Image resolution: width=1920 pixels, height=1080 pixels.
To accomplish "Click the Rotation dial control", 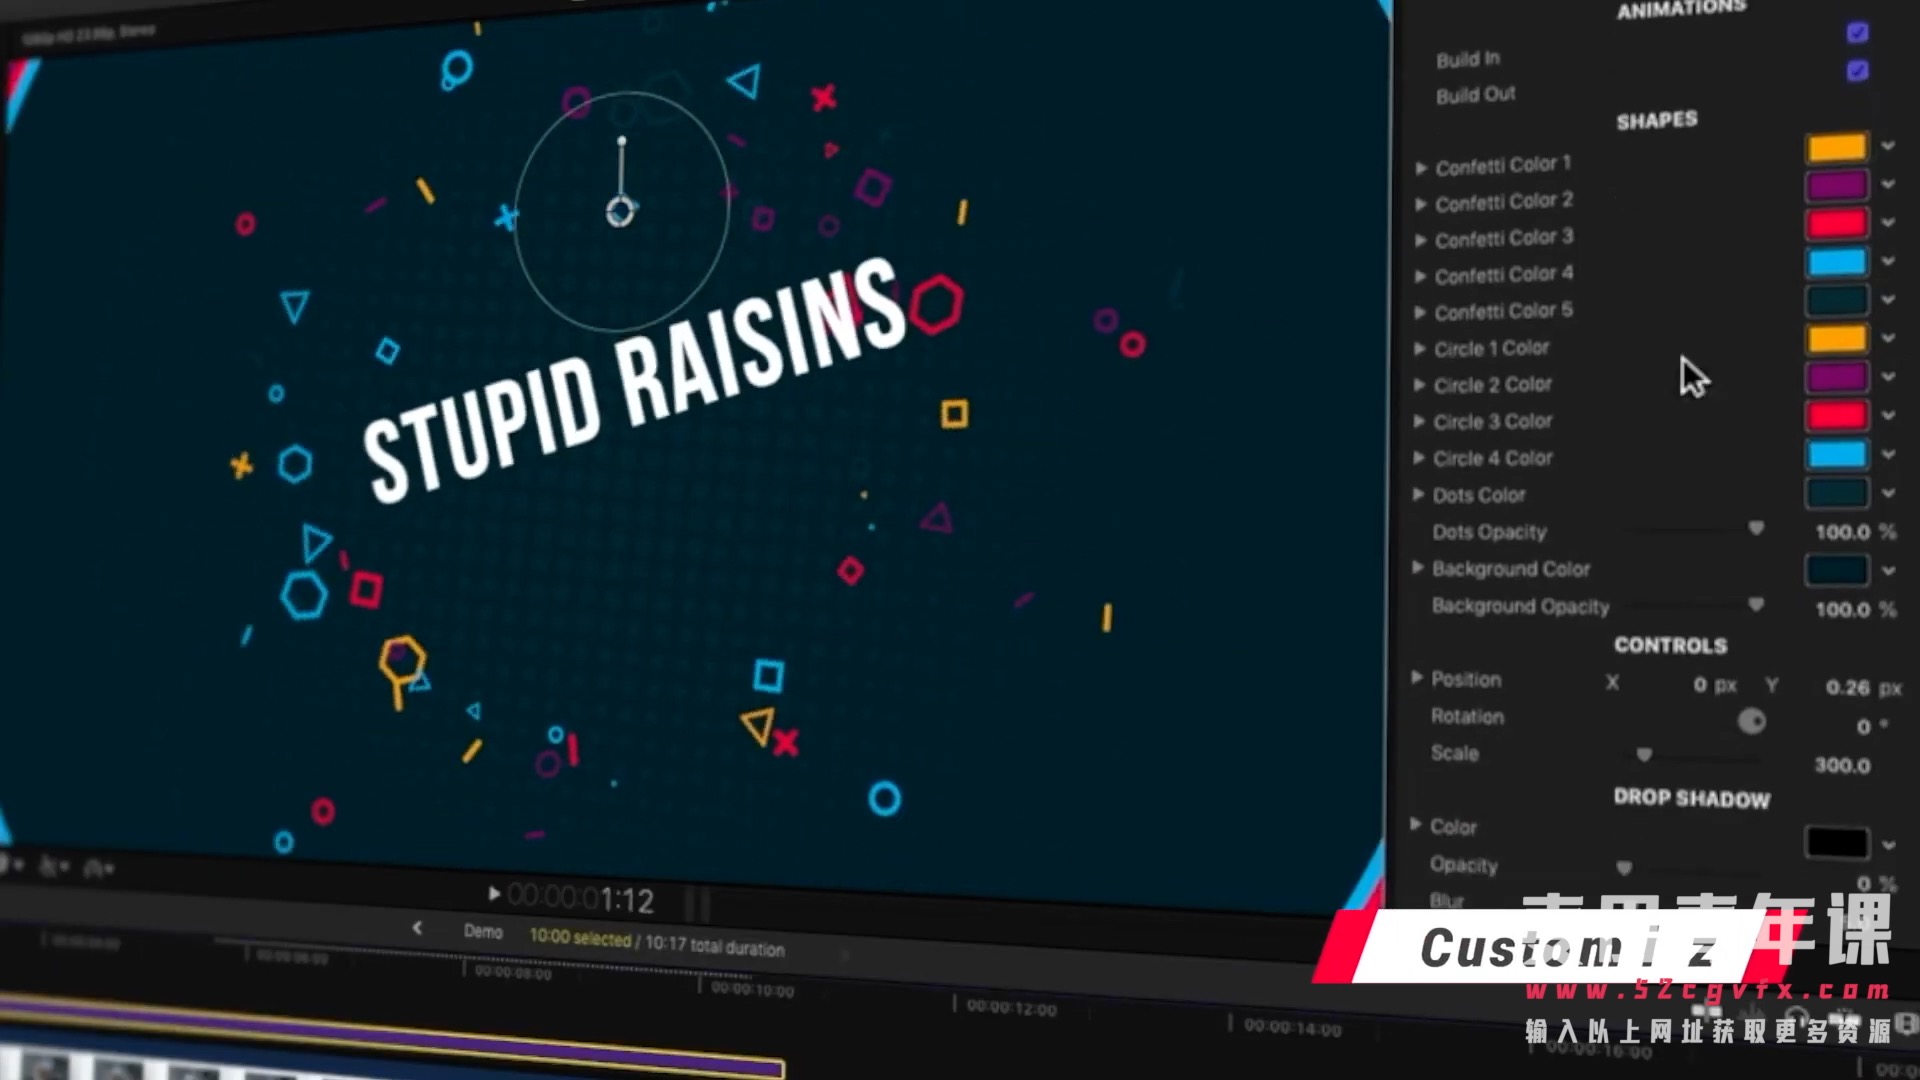I will pyautogui.click(x=1752, y=721).
